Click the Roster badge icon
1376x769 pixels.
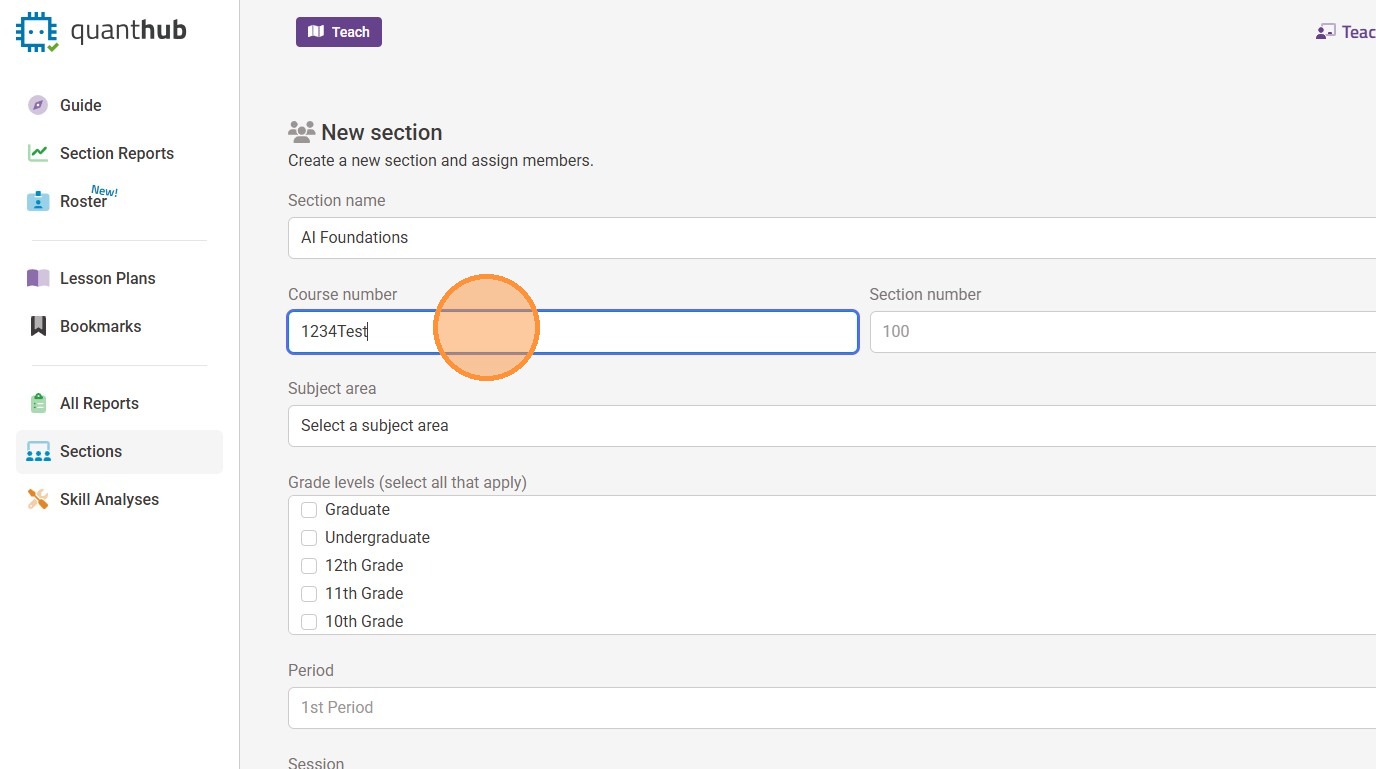click(38, 201)
